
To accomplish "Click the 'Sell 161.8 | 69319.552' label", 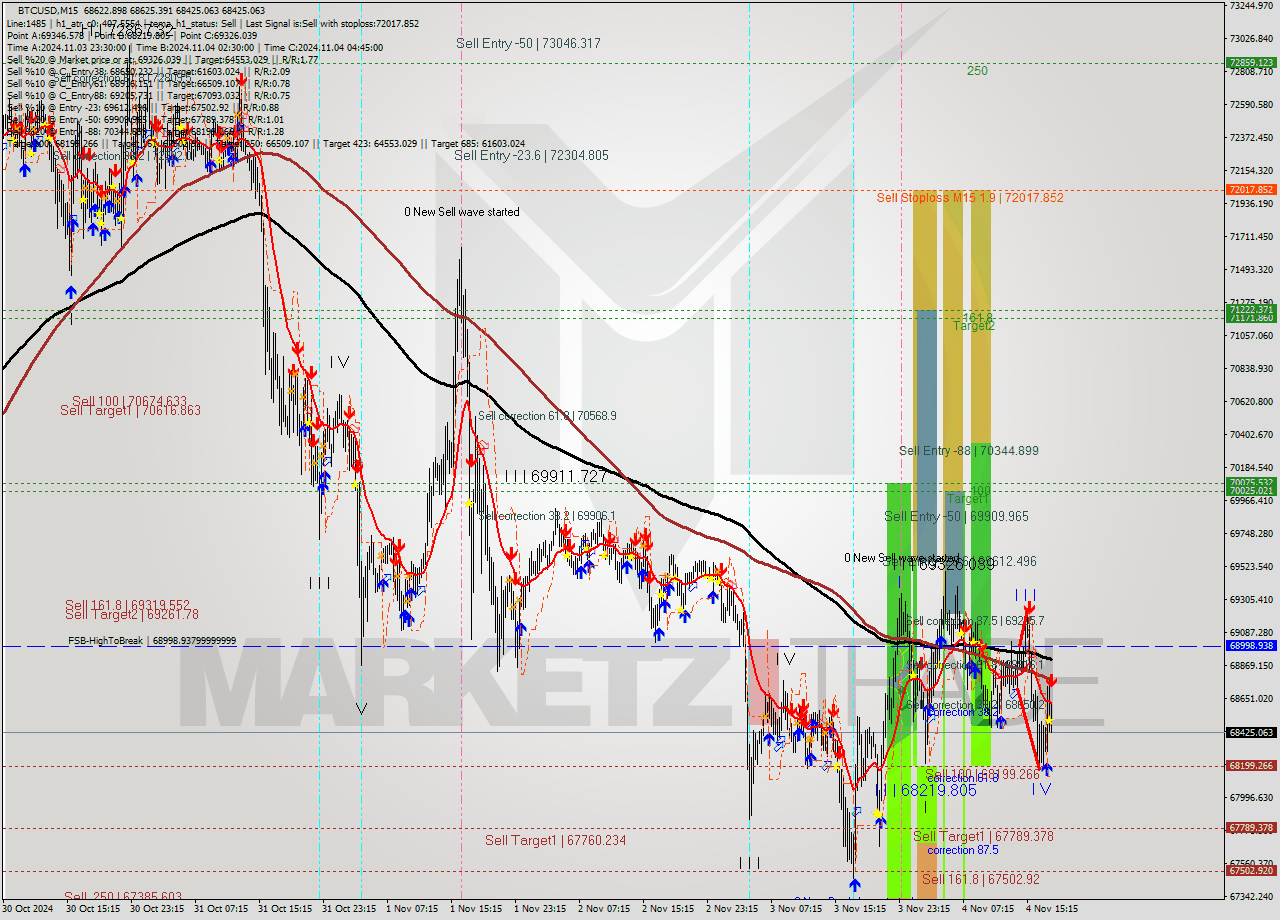I will [x=127, y=605].
